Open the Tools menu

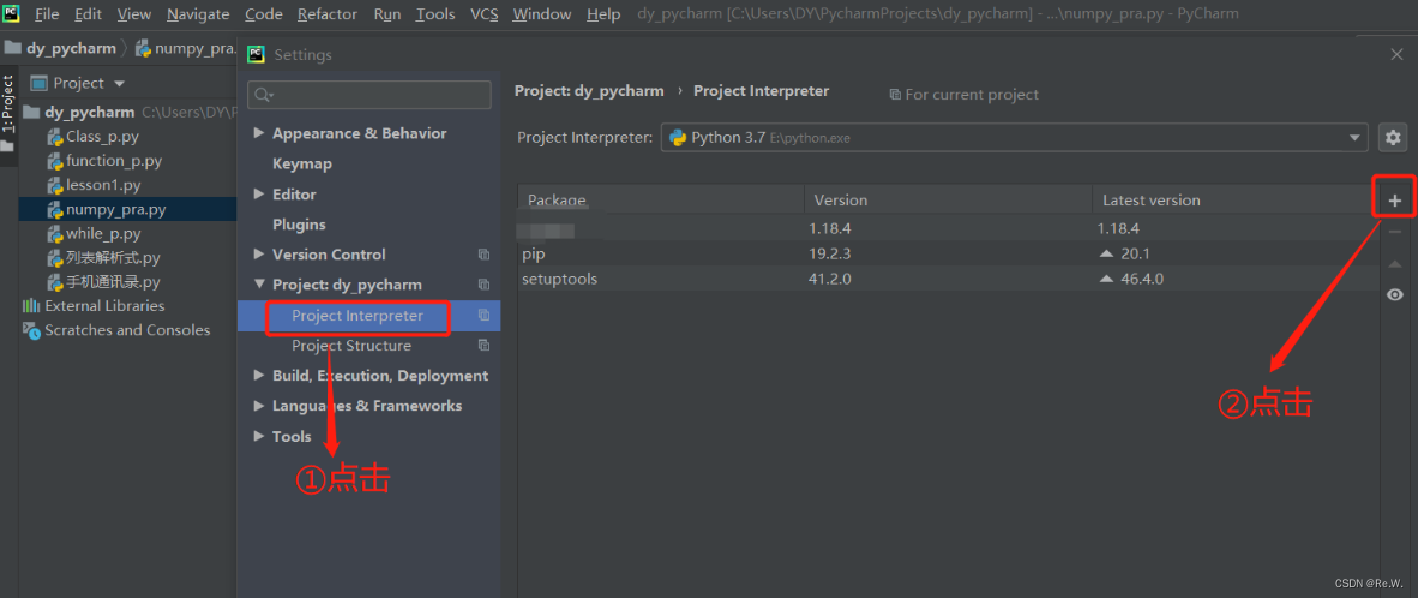(435, 14)
